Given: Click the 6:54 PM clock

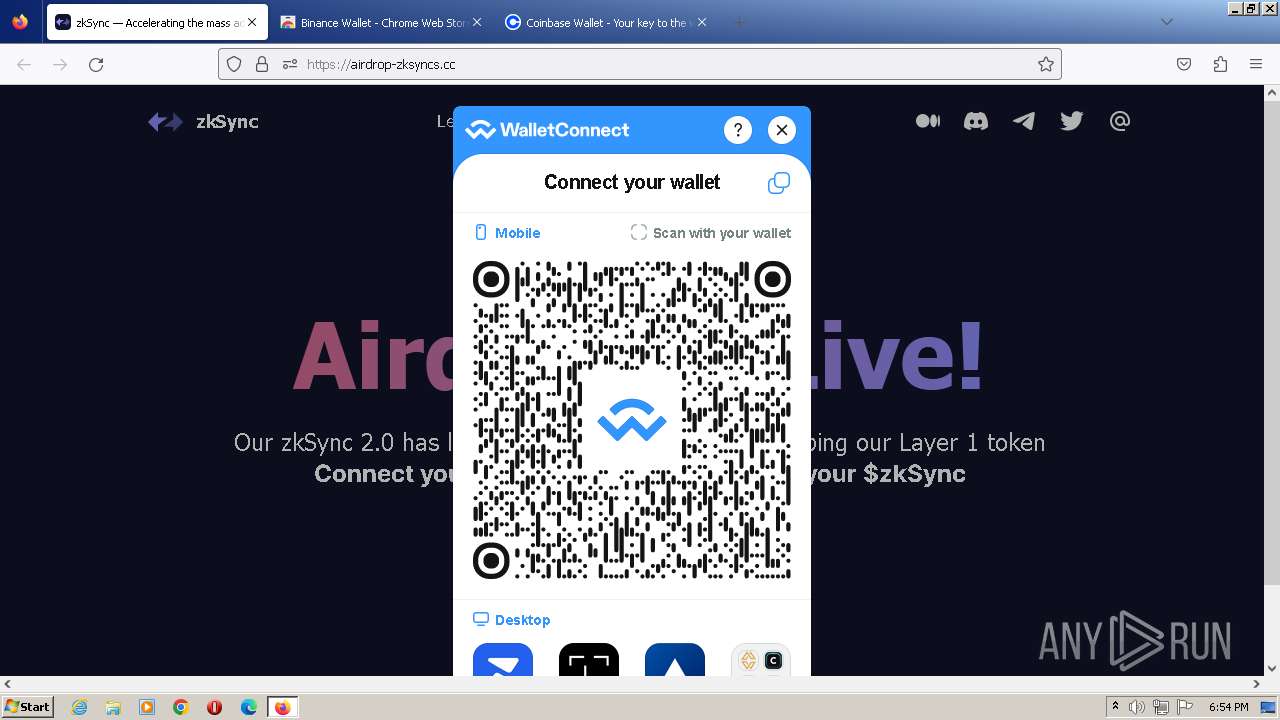Looking at the screenshot, I should [x=1228, y=707].
